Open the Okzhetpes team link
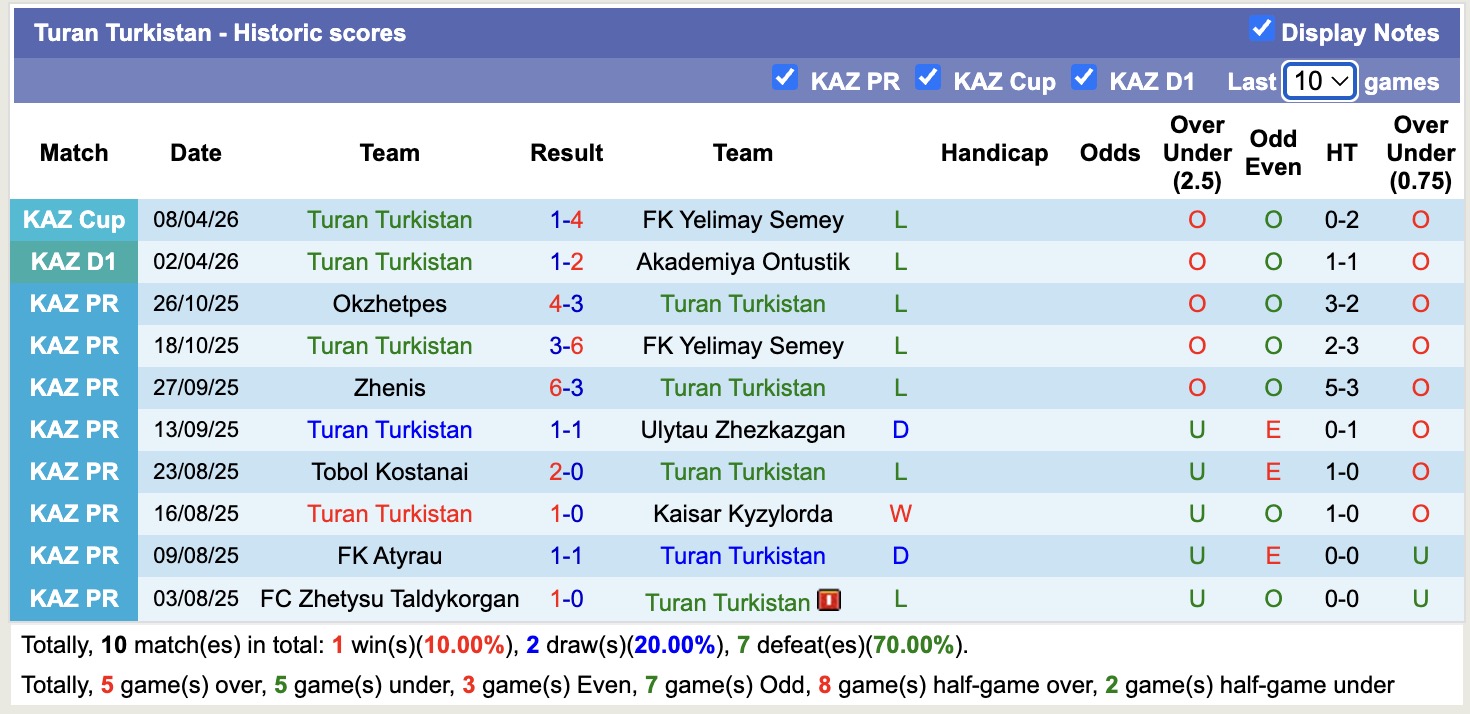Image resolution: width=1470 pixels, height=714 pixels. coord(390,303)
